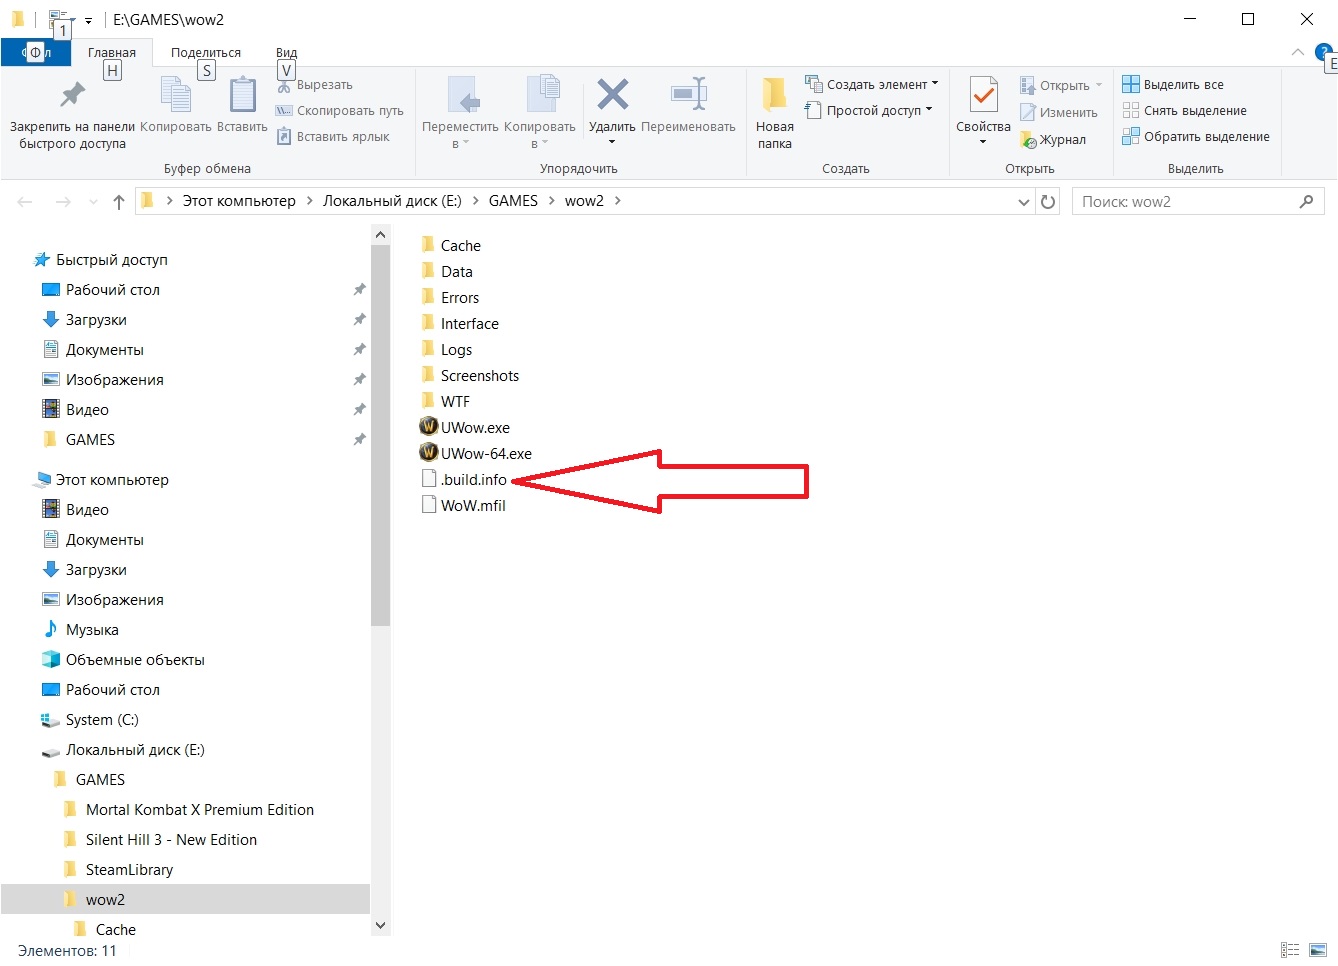
Task: Open the Вид ribbon tab
Action: point(286,52)
